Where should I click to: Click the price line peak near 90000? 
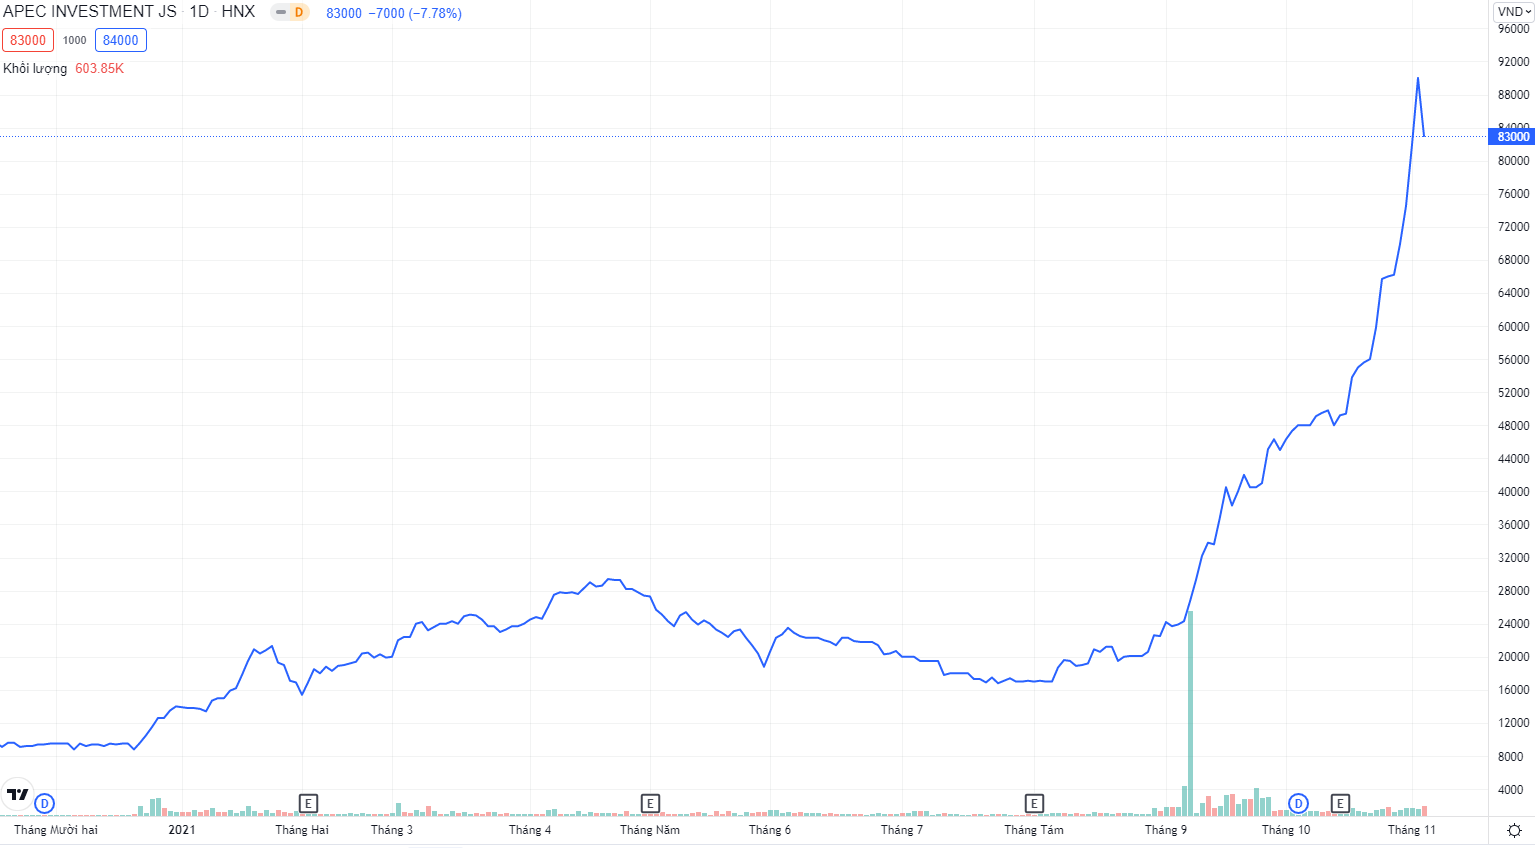coord(1418,78)
